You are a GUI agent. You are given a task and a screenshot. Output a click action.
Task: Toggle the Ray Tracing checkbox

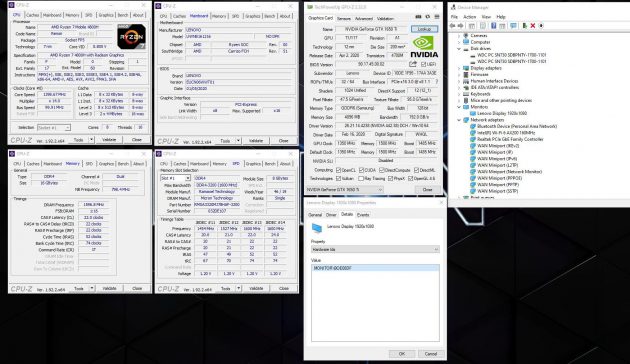coord(361,178)
